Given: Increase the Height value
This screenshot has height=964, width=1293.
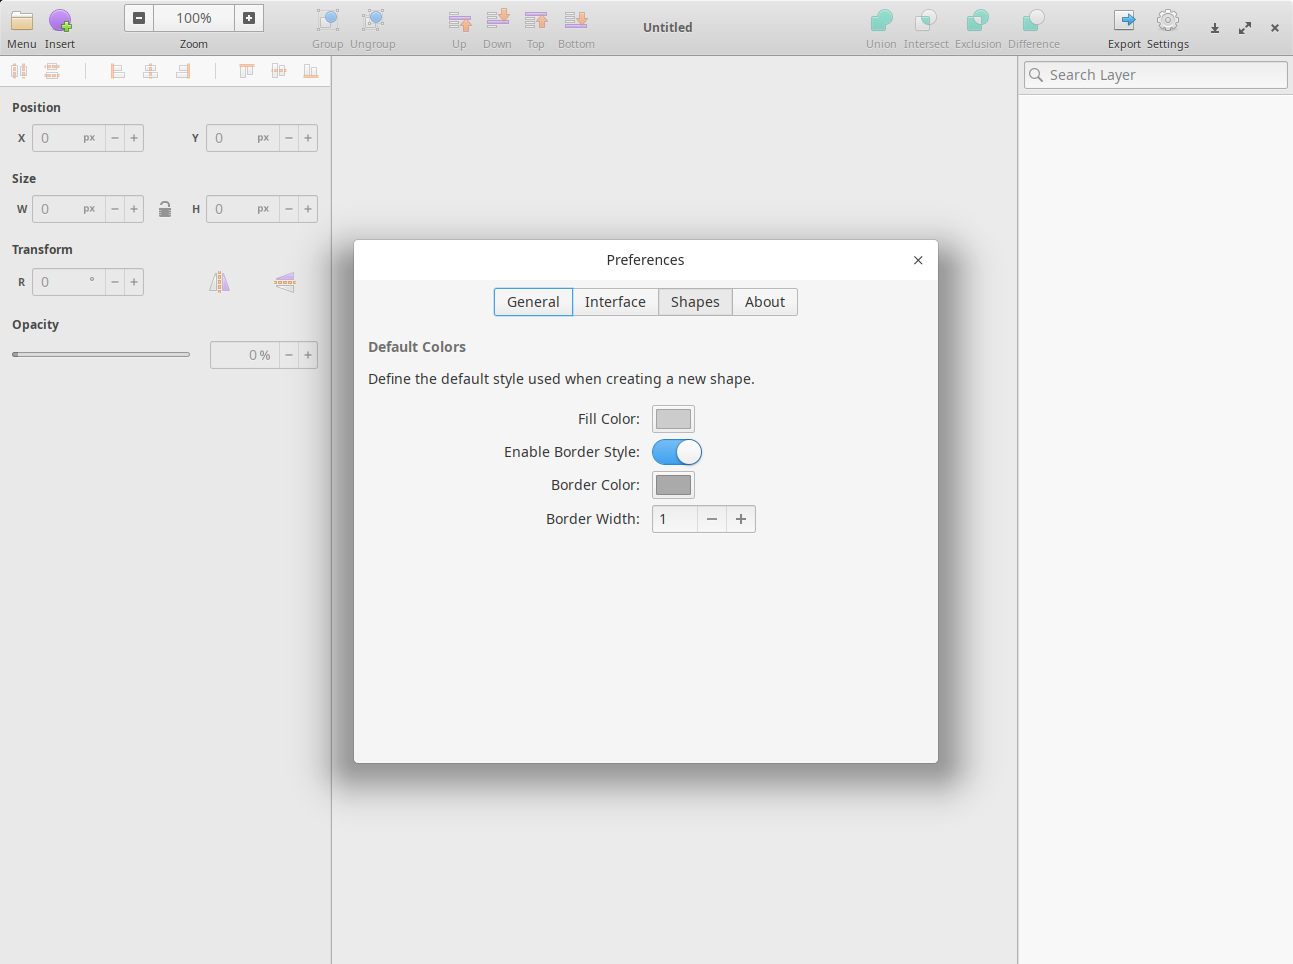Looking at the screenshot, I should (x=308, y=209).
